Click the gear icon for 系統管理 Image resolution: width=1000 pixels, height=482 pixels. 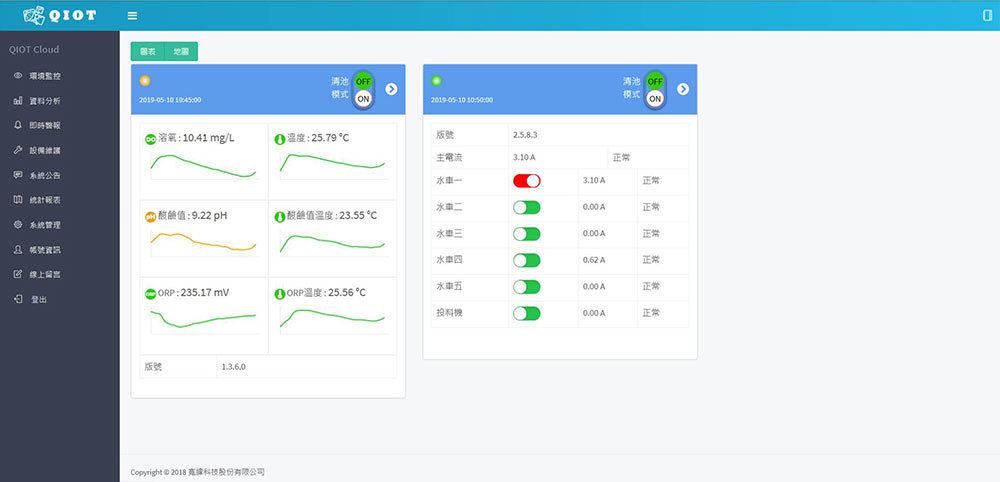[x=18, y=225]
